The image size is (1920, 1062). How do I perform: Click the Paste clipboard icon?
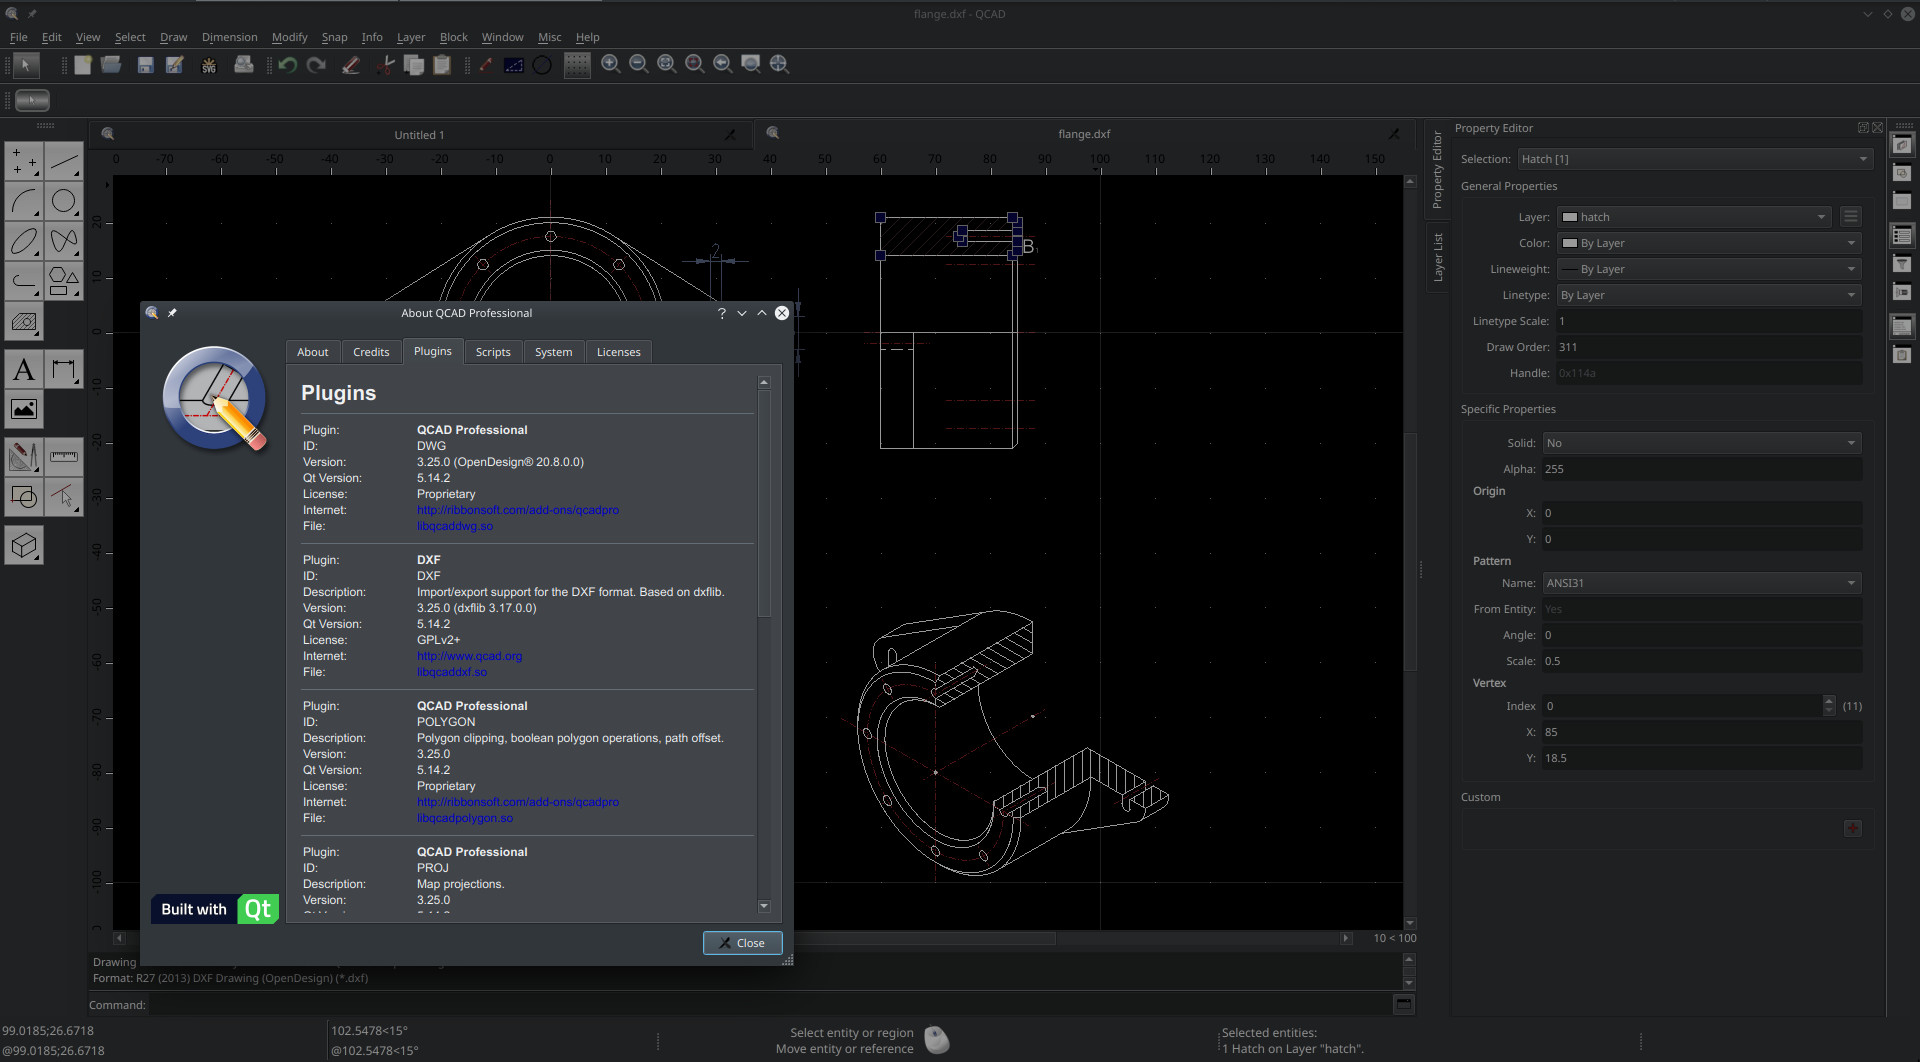click(x=442, y=65)
